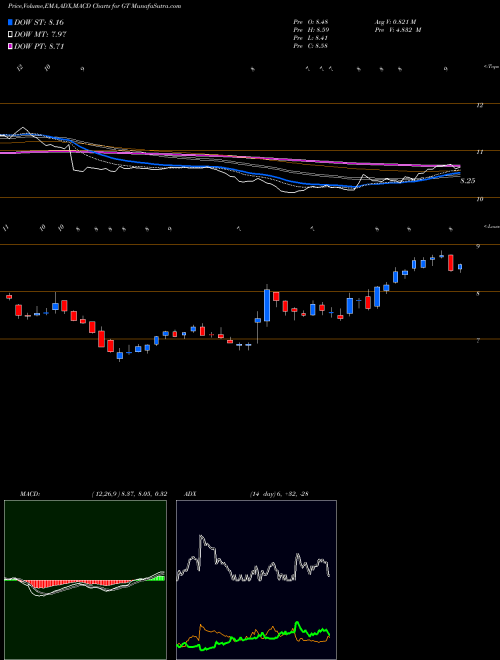Image resolution: width=500 pixels, height=660 pixels.
Task: Click the 8.25 value label on EMA chart
Action: pos(468,181)
